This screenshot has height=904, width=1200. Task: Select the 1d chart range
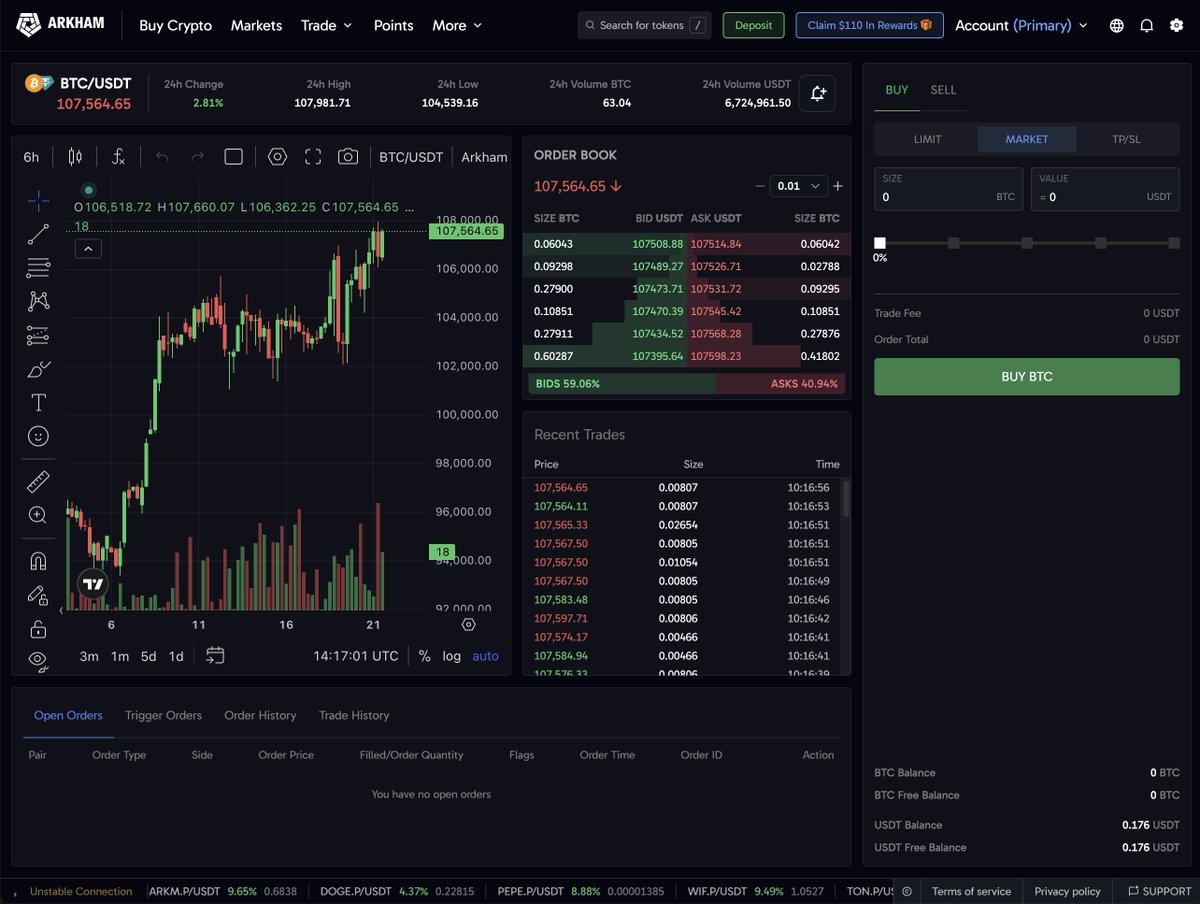pyautogui.click(x=176, y=656)
